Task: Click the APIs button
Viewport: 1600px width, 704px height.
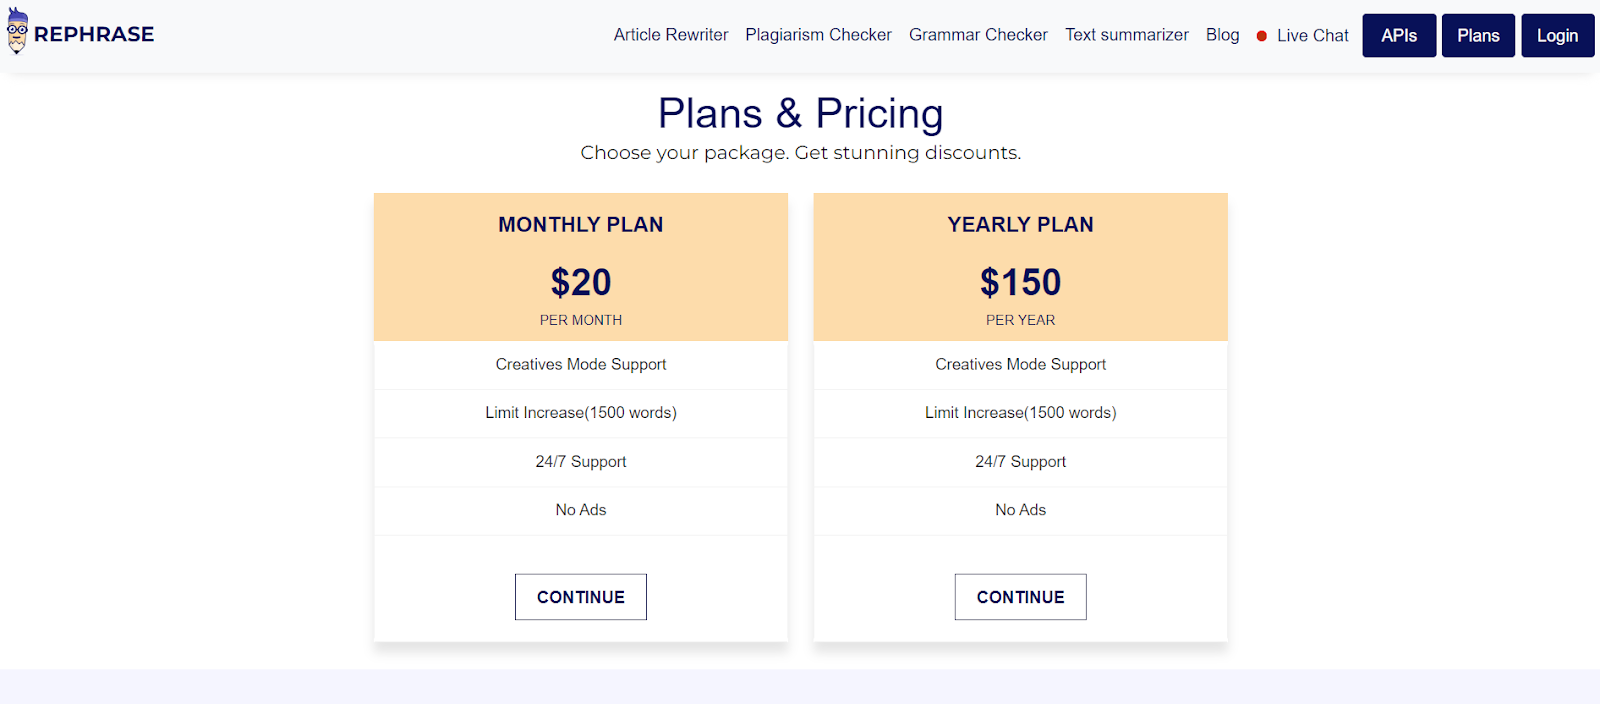Action: pos(1399,36)
